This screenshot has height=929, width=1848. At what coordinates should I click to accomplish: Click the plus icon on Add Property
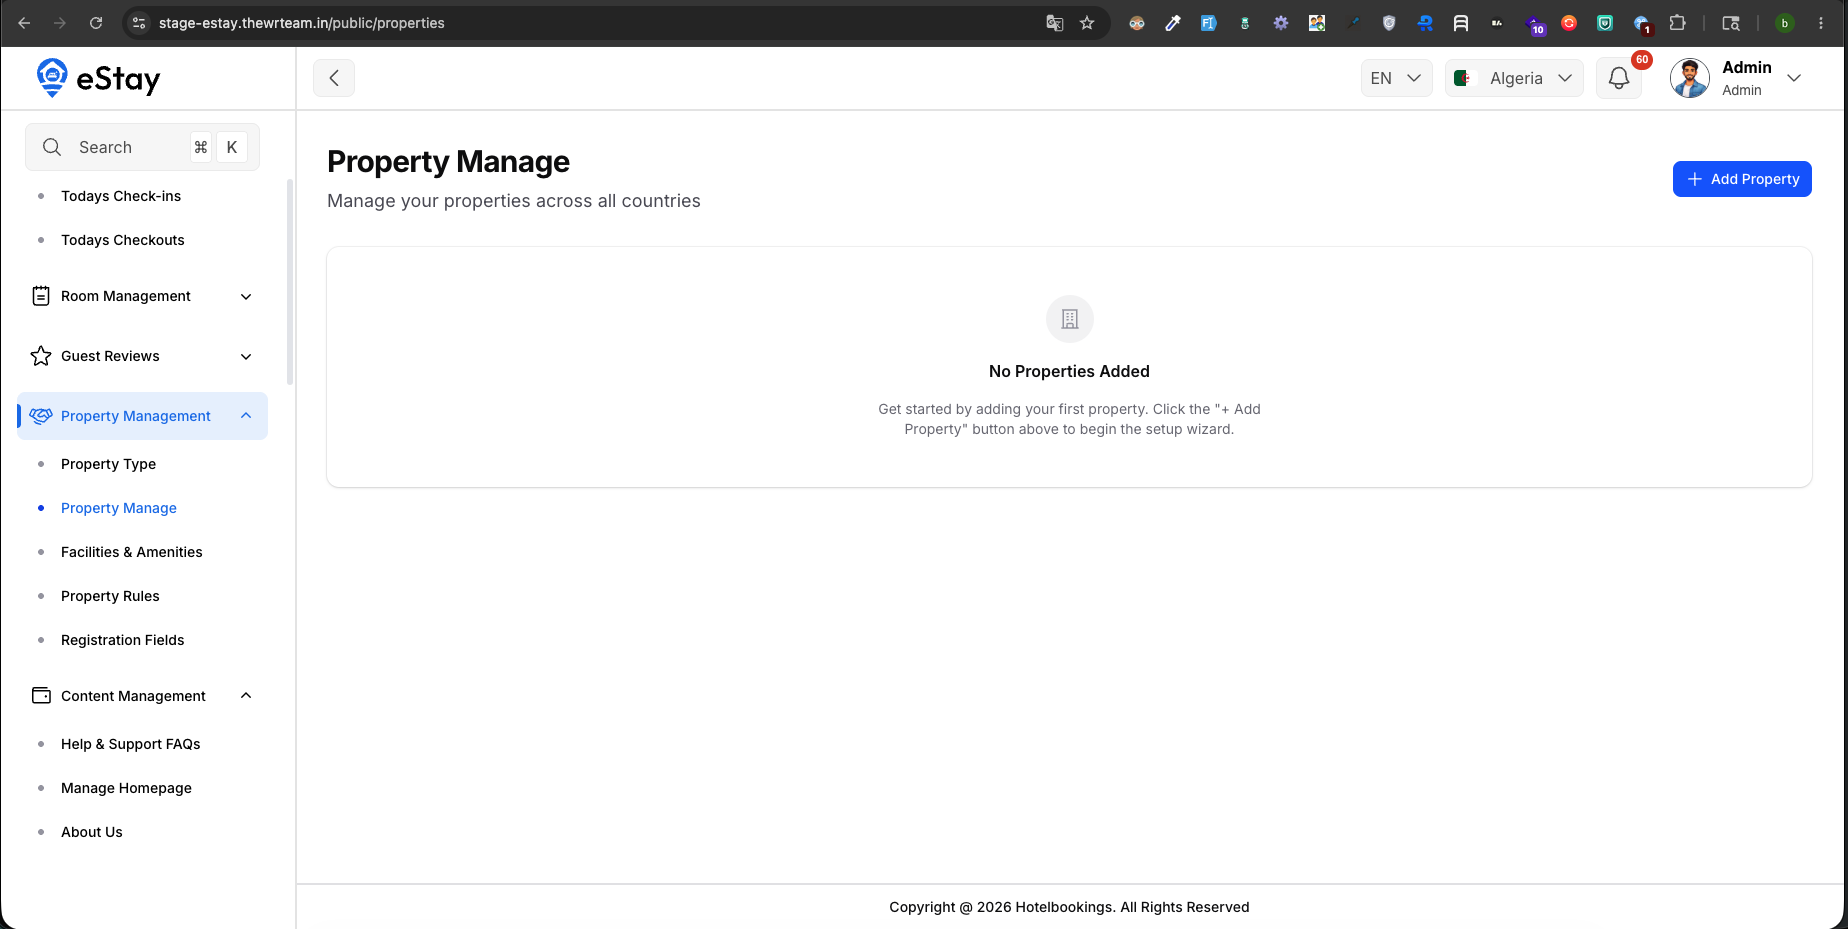pos(1695,179)
